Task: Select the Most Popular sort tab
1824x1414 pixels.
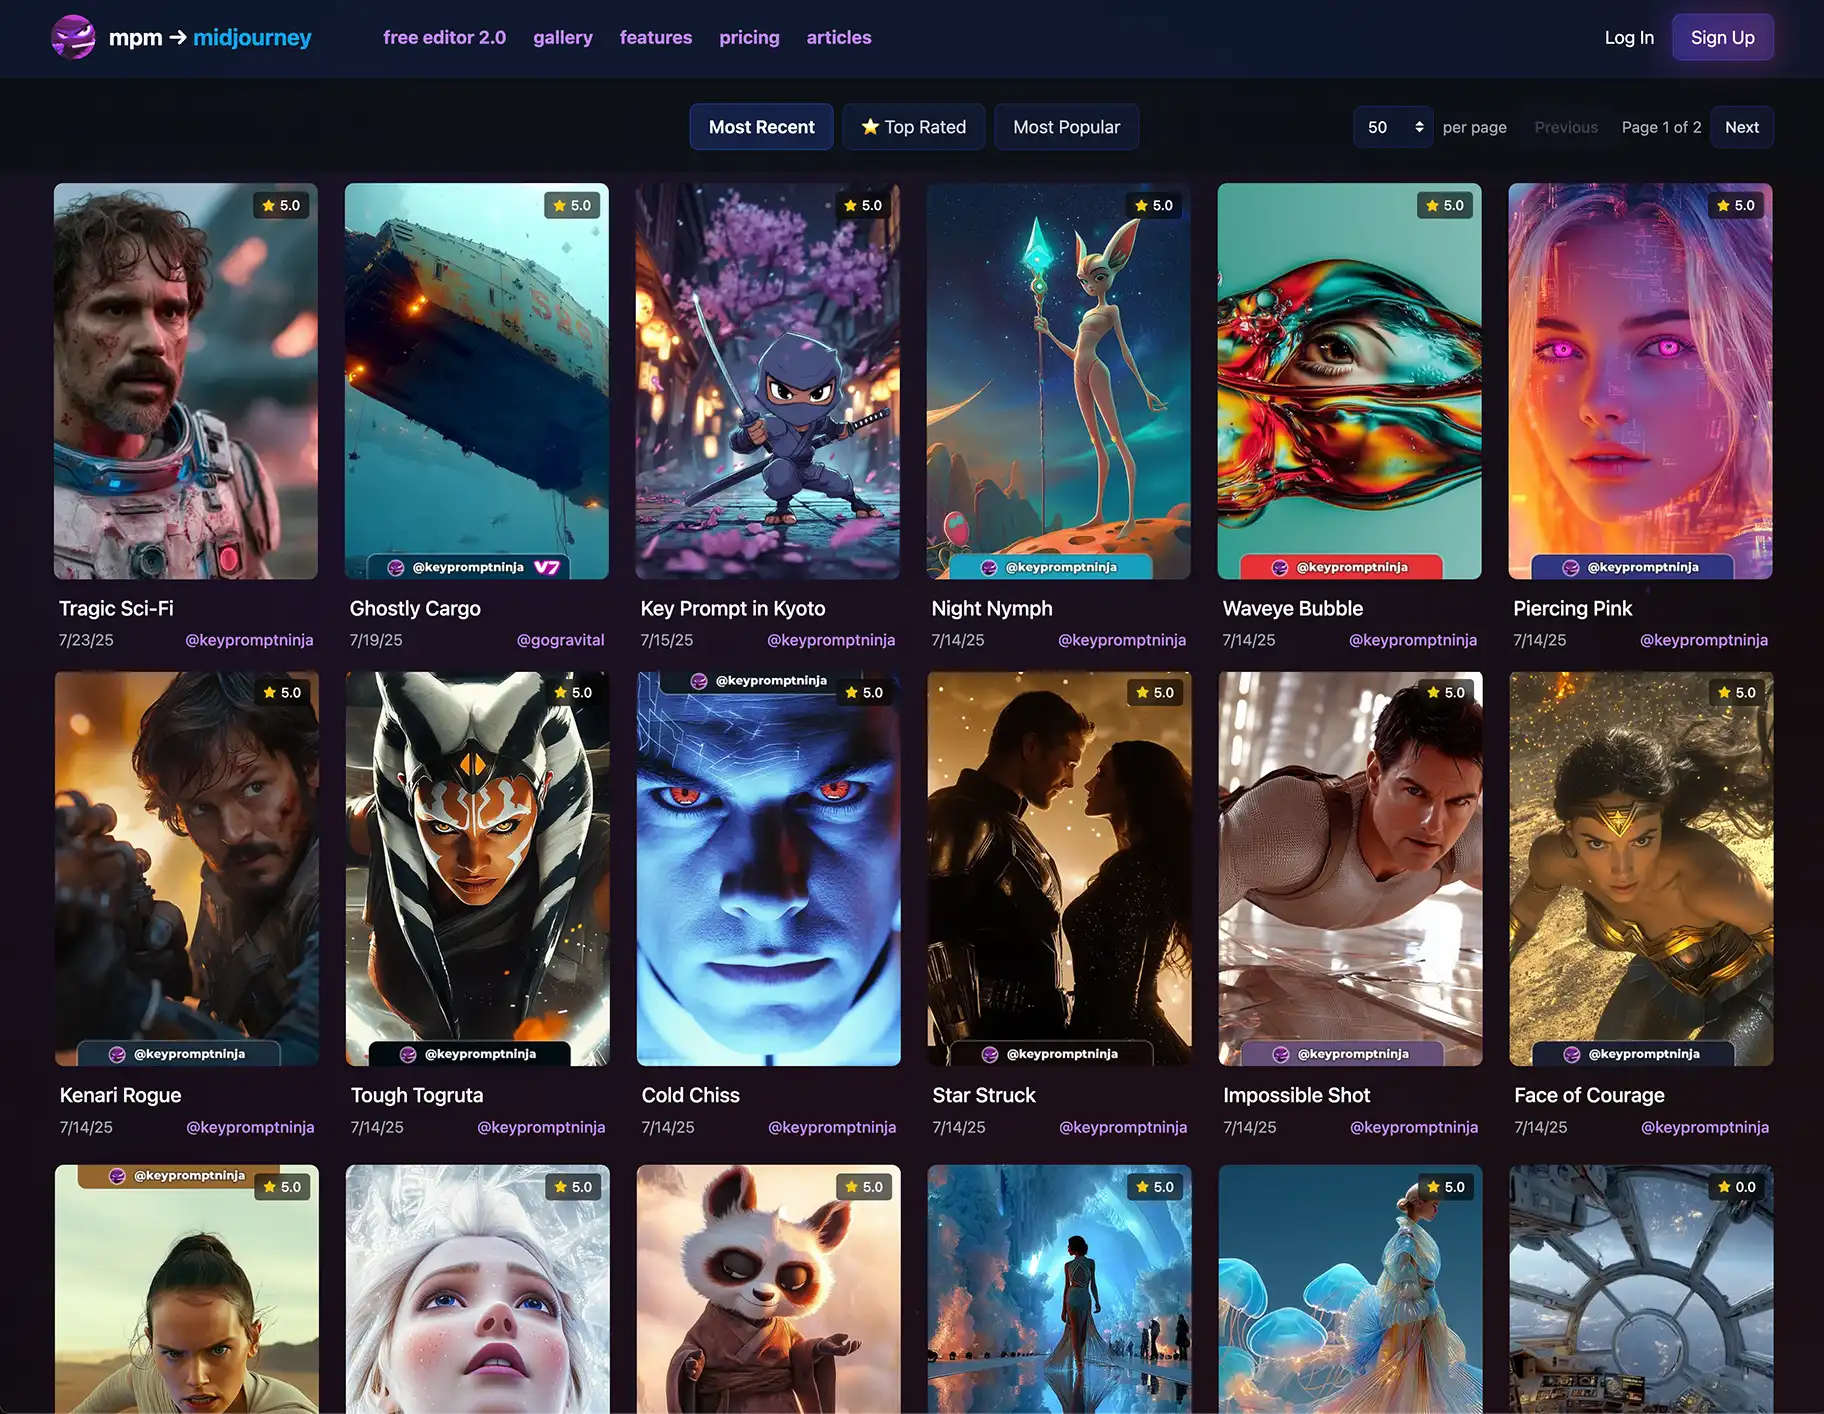Action: [x=1066, y=127]
